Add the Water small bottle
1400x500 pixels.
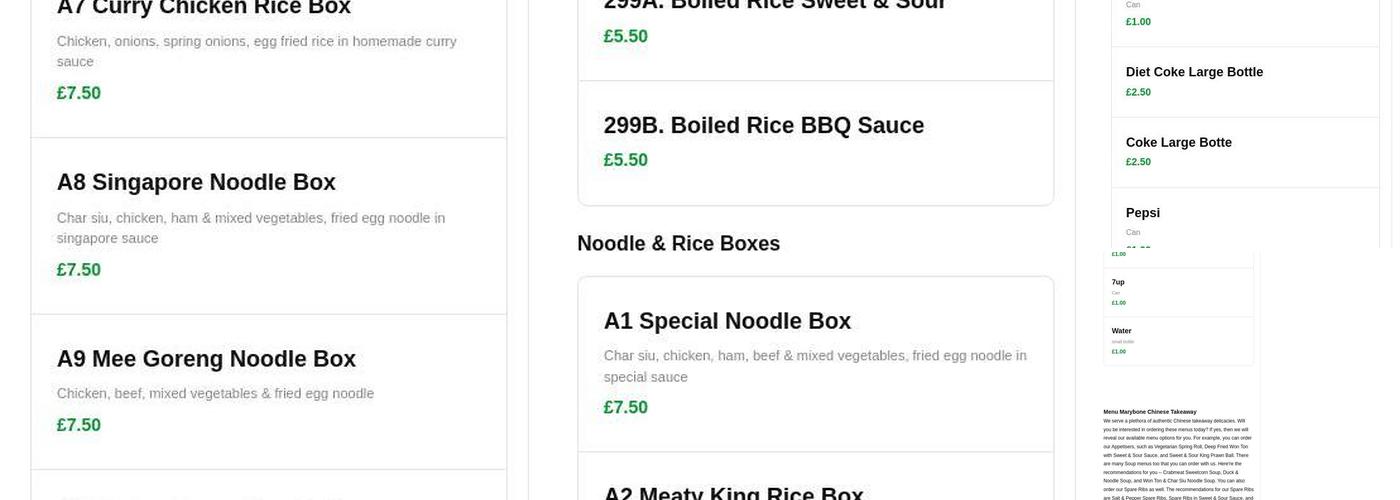tap(1121, 331)
